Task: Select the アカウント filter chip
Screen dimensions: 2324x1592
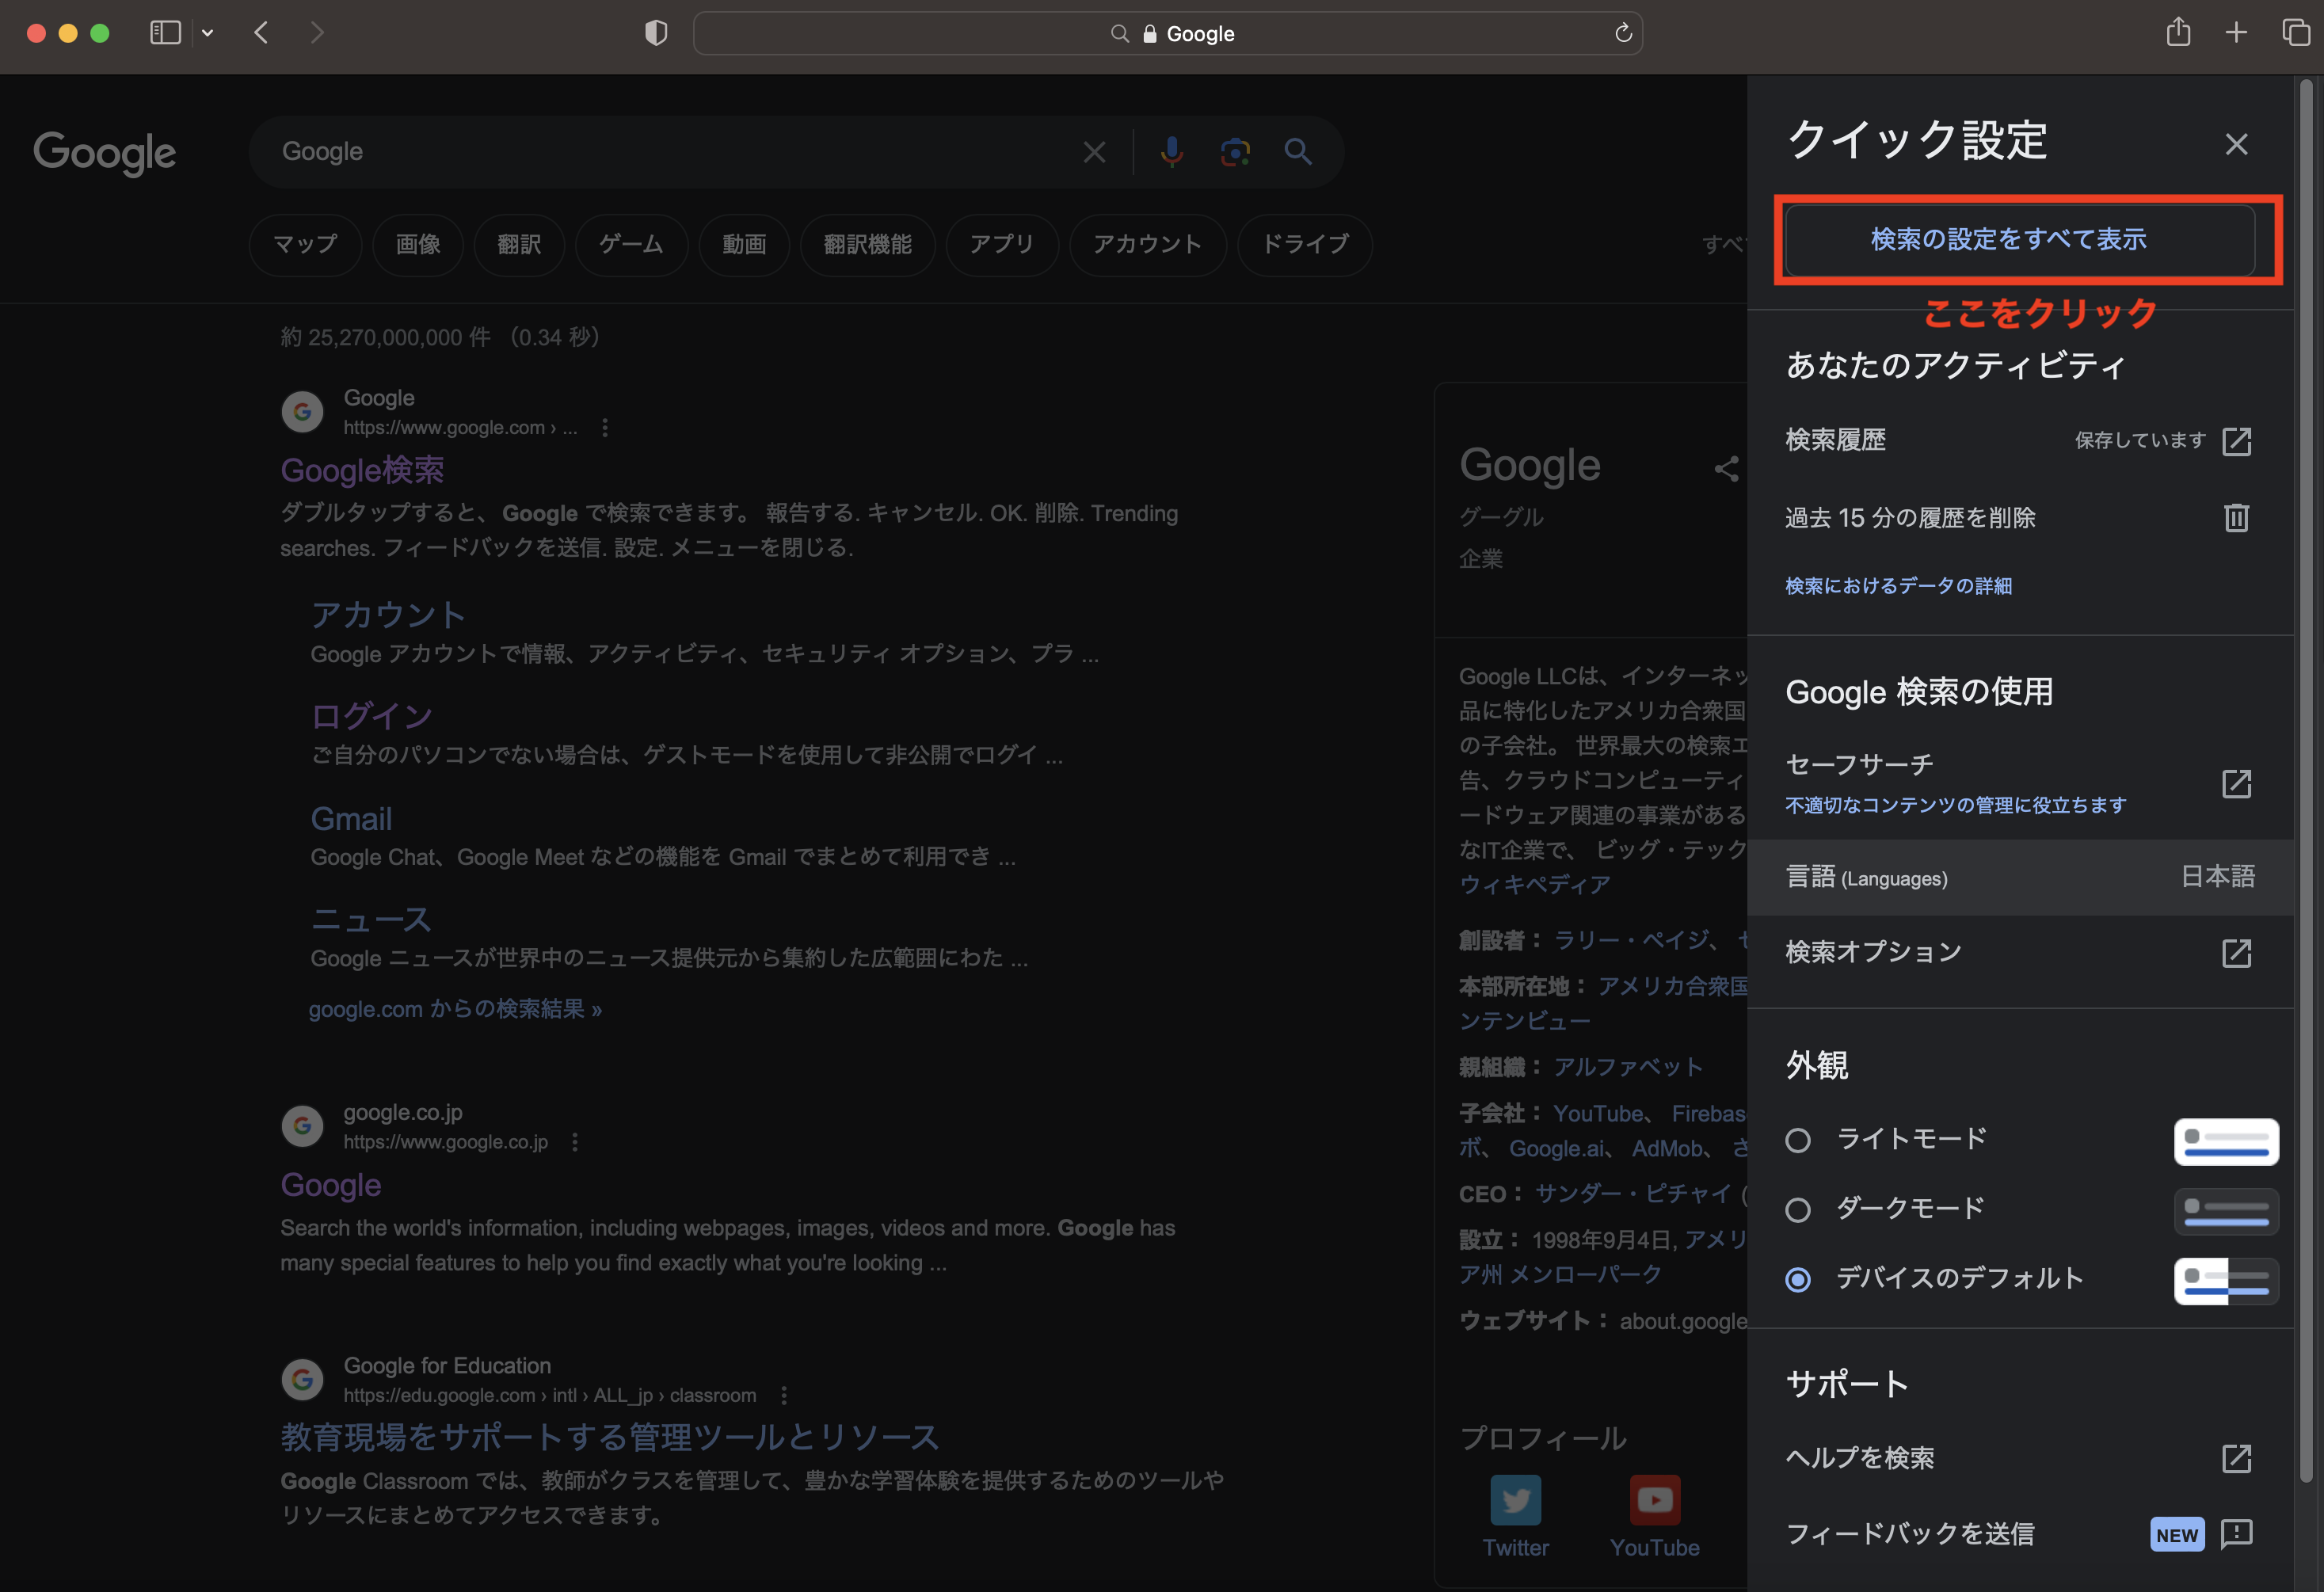Action: (1147, 244)
